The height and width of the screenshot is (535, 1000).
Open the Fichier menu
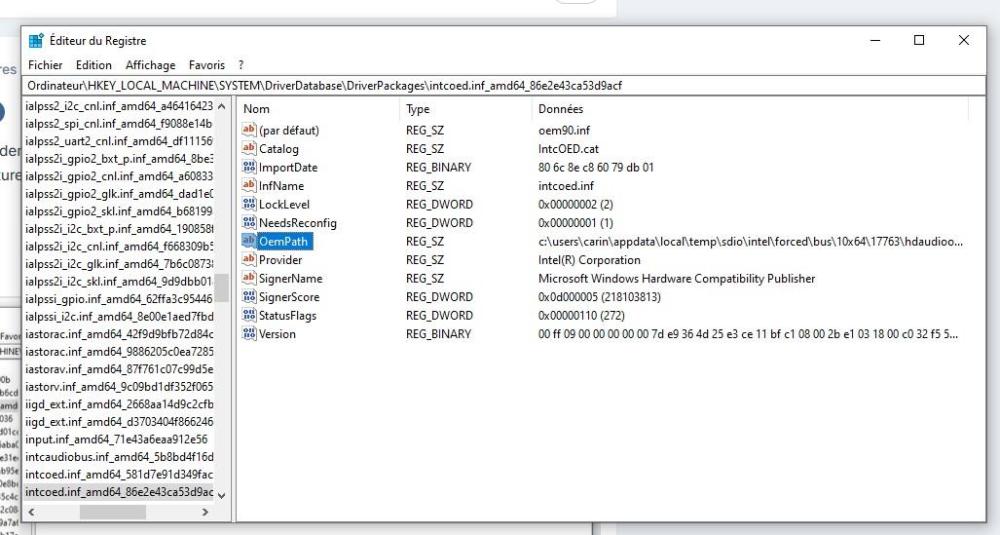(45, 65)
